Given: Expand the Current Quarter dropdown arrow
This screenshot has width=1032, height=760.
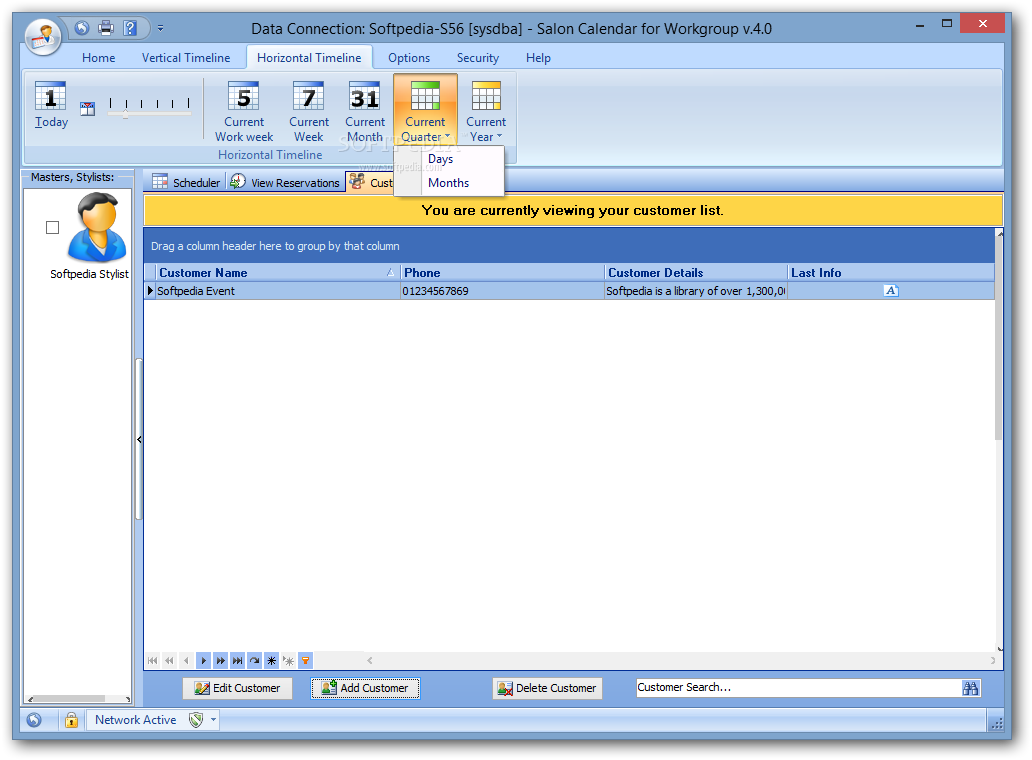Looking at the screenshot, I should [448, 136].
